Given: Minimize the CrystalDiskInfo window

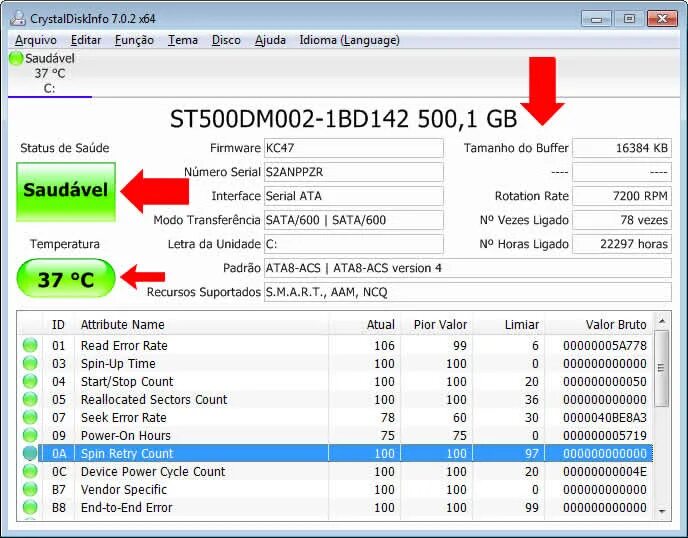Looking at the screenshot, I should click(x=596, y=19).
